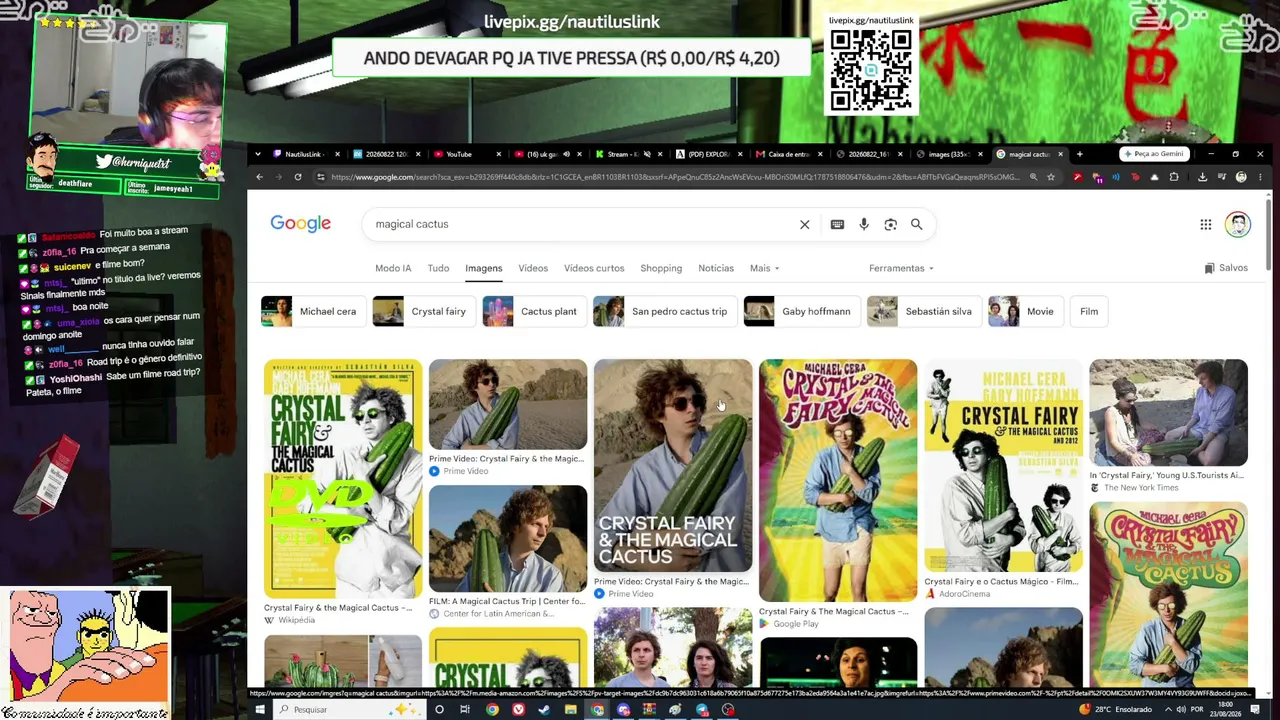Filter images by San pedro cactus trip
This screenshot has height=720, width=1280.
pyautogui.click(x=665, y=312)
